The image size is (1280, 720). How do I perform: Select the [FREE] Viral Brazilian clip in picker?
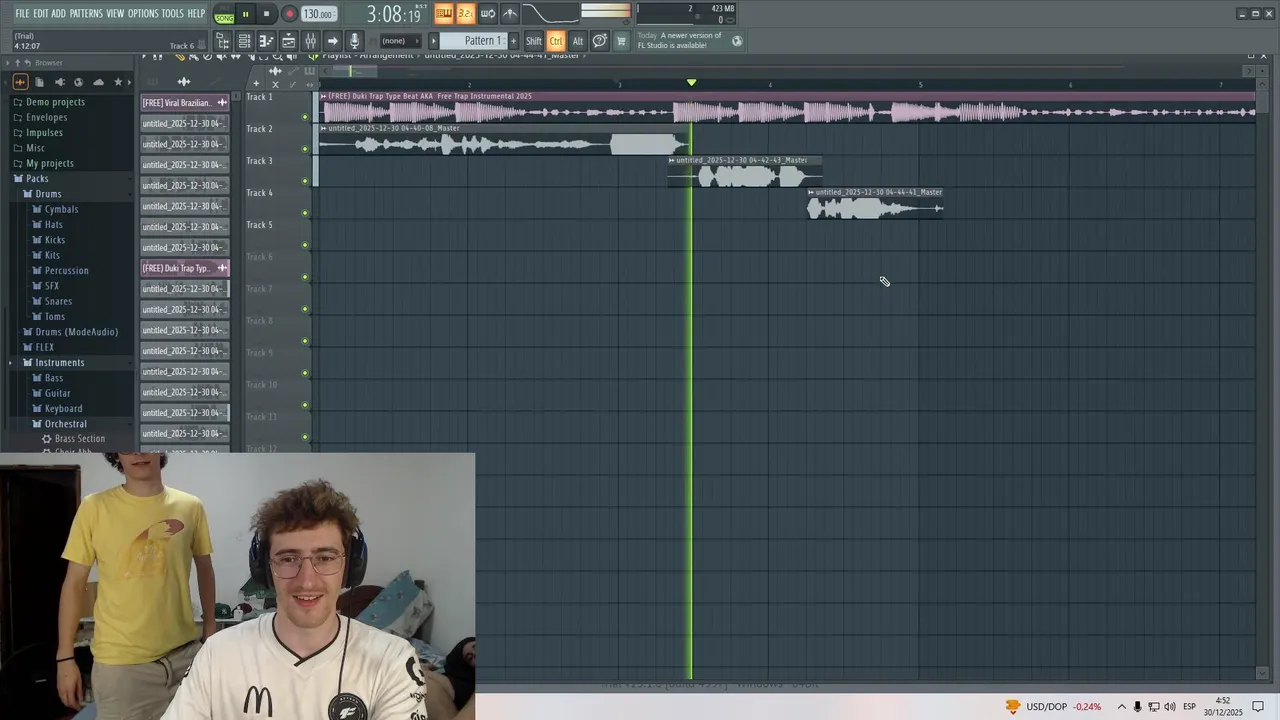(x=185, y=103)
